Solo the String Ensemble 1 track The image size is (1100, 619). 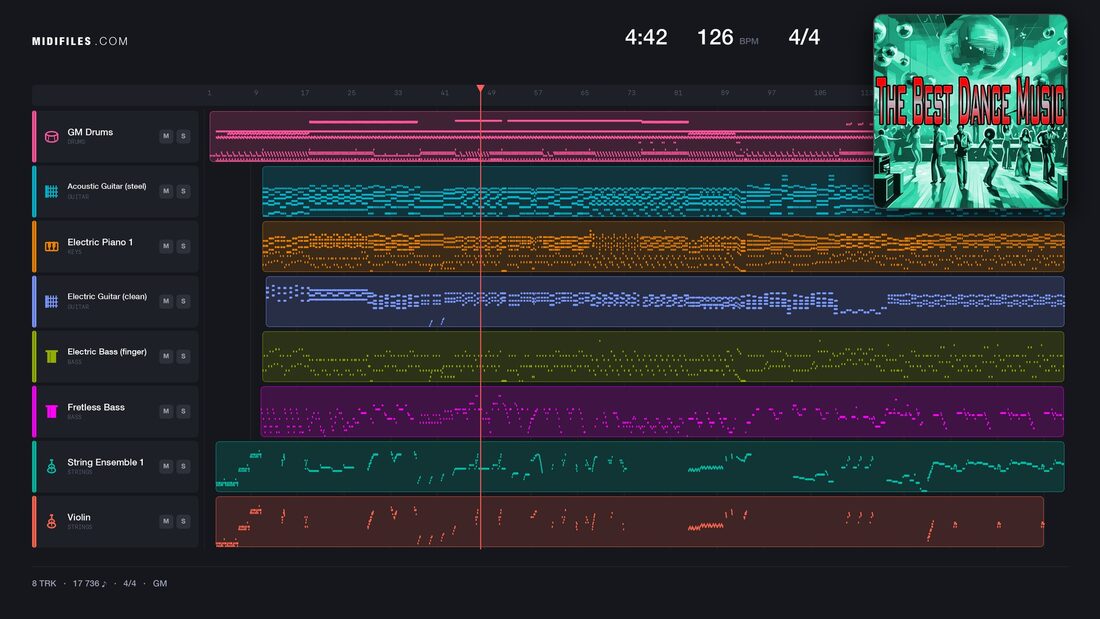(x=183, y=466)
